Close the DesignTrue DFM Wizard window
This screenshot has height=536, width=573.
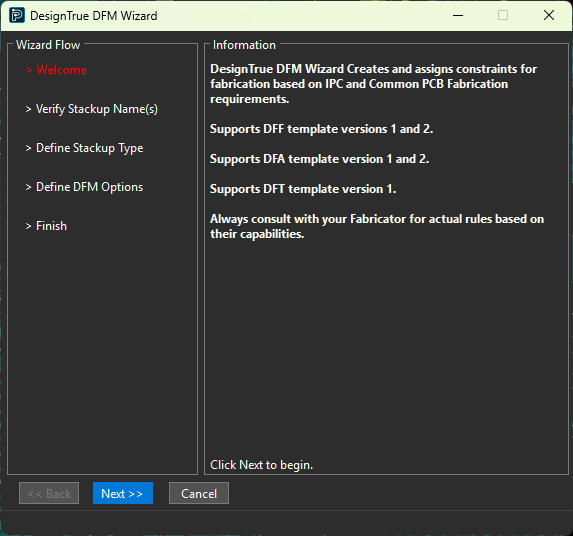point(549,15)
